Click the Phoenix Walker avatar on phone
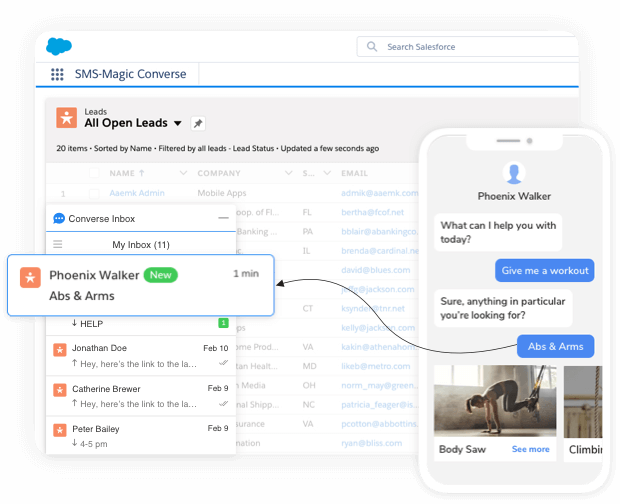Image resolution: width=620 pixels, height=504 pixels. [514, 173]
